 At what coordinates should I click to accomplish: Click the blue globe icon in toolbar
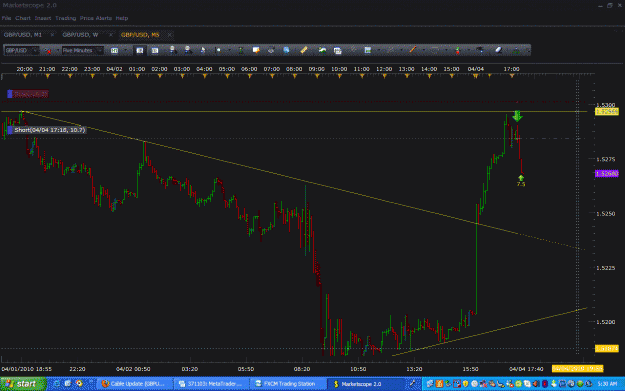coord(286,50)
